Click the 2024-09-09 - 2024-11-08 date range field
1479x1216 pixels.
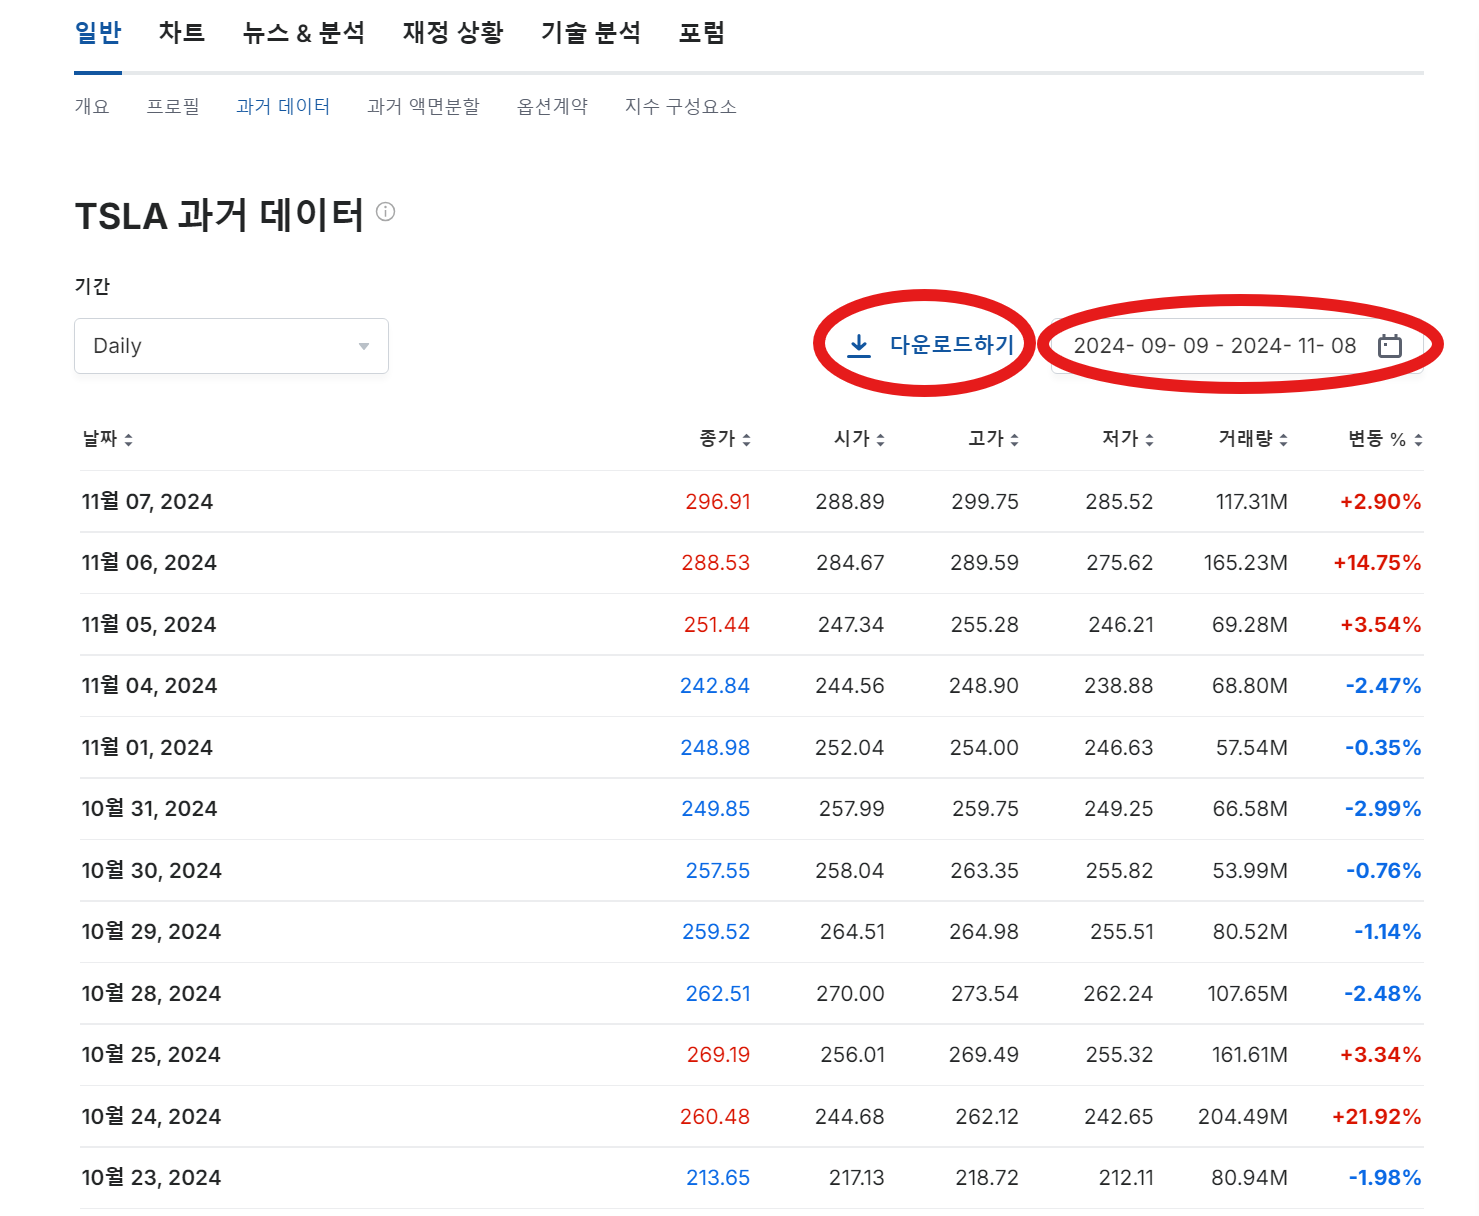pos(1237,346)
